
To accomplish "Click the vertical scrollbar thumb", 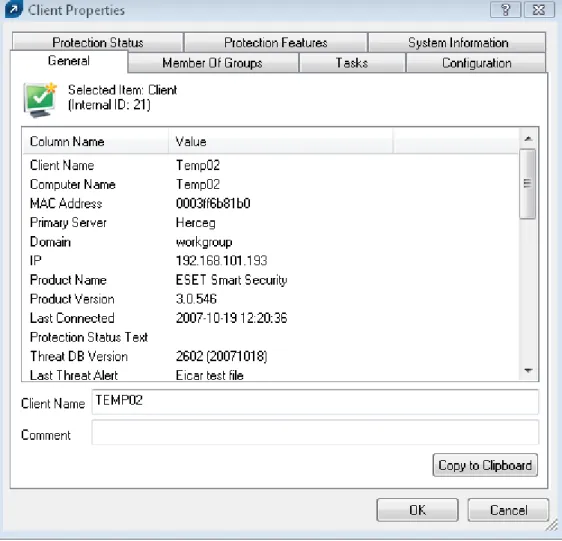I will pos(528,184).
